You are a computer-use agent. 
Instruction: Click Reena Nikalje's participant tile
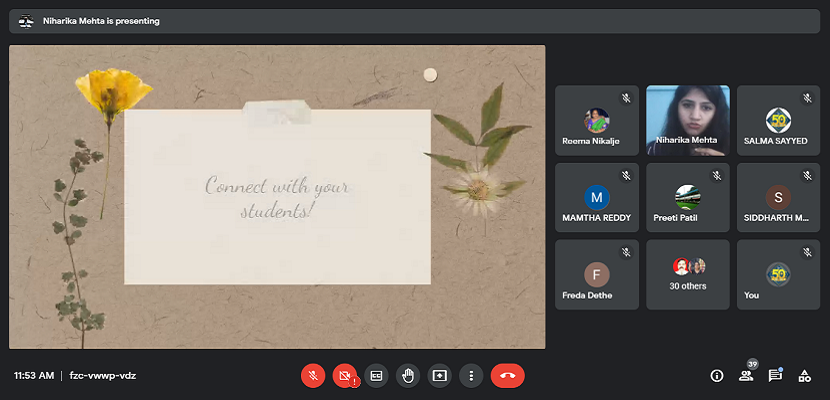(x=597, y=120)
